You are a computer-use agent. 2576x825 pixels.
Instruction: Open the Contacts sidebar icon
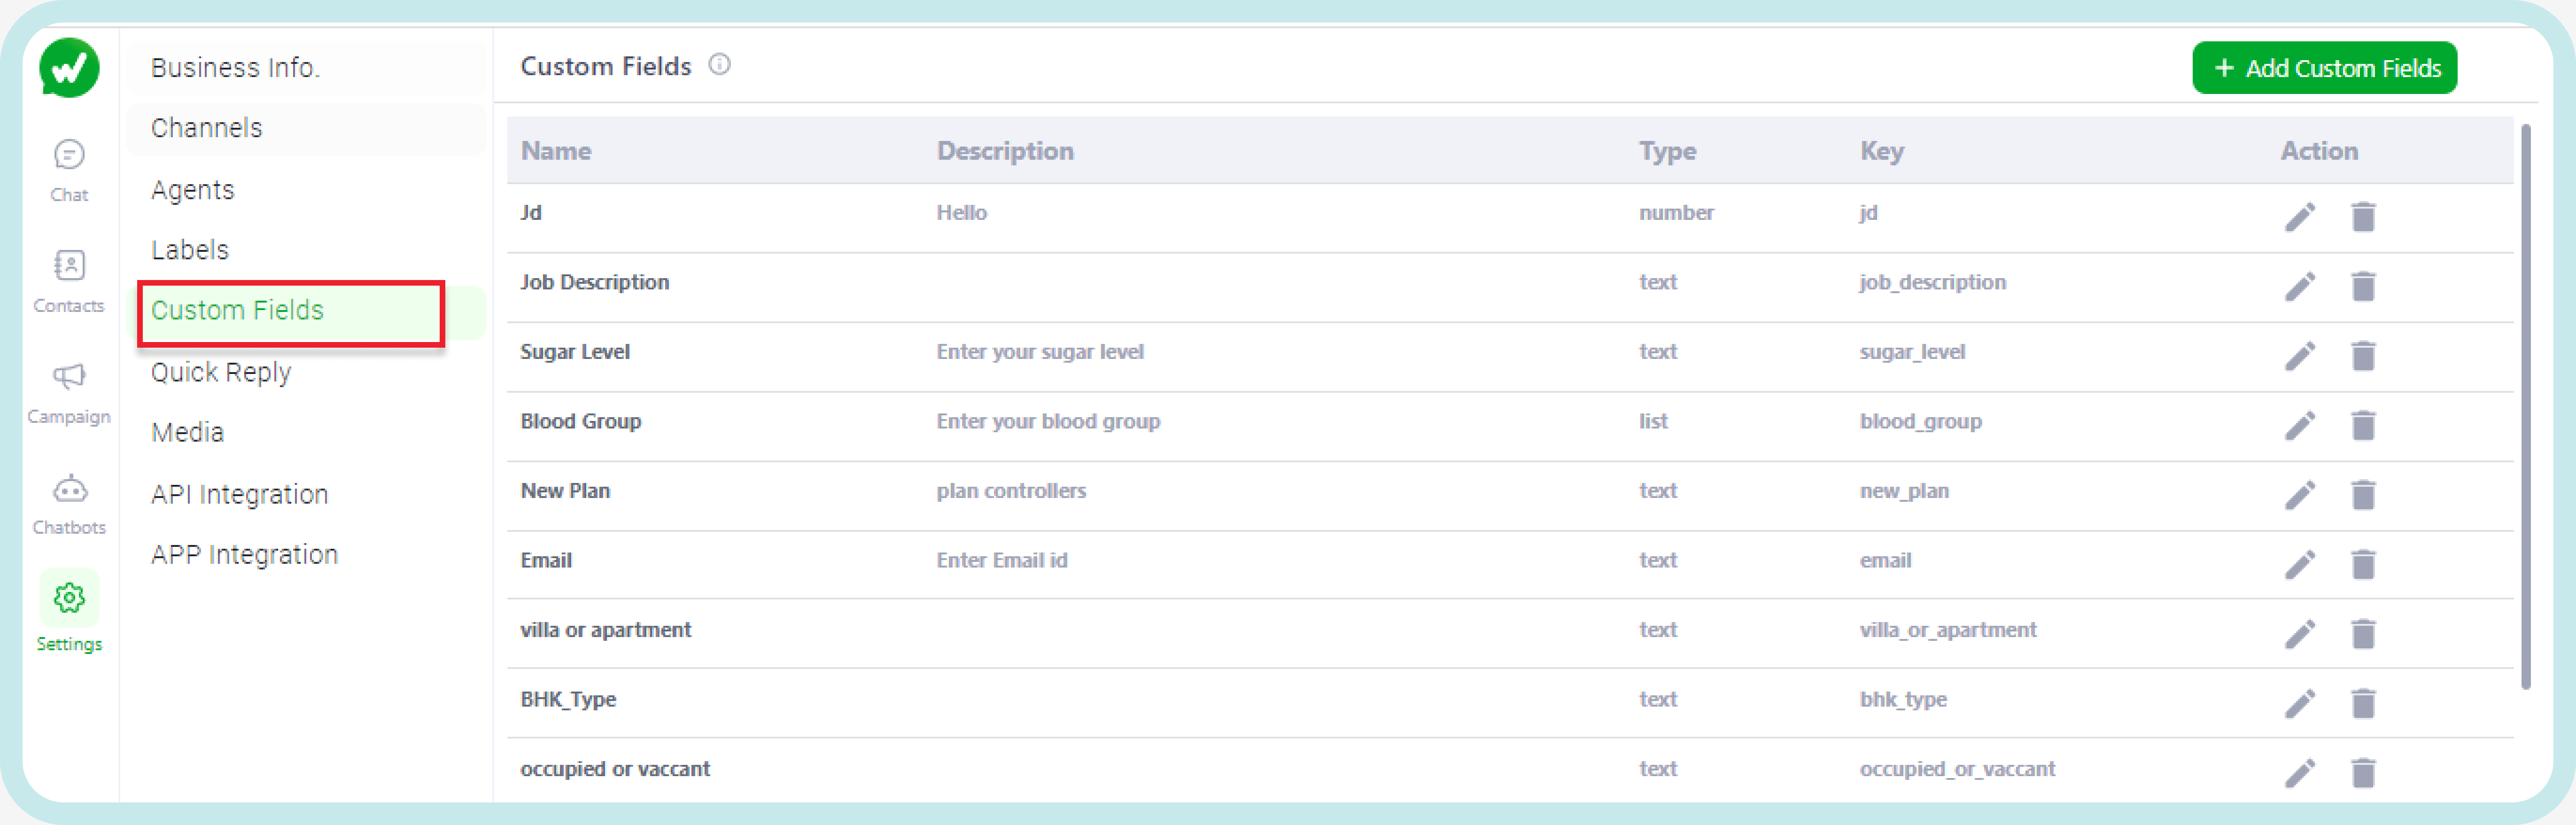69,265
